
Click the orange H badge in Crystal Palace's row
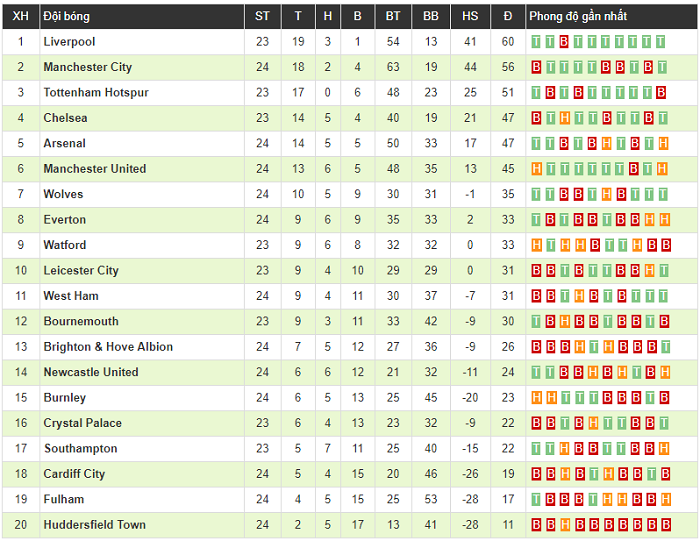coord(593,423)
